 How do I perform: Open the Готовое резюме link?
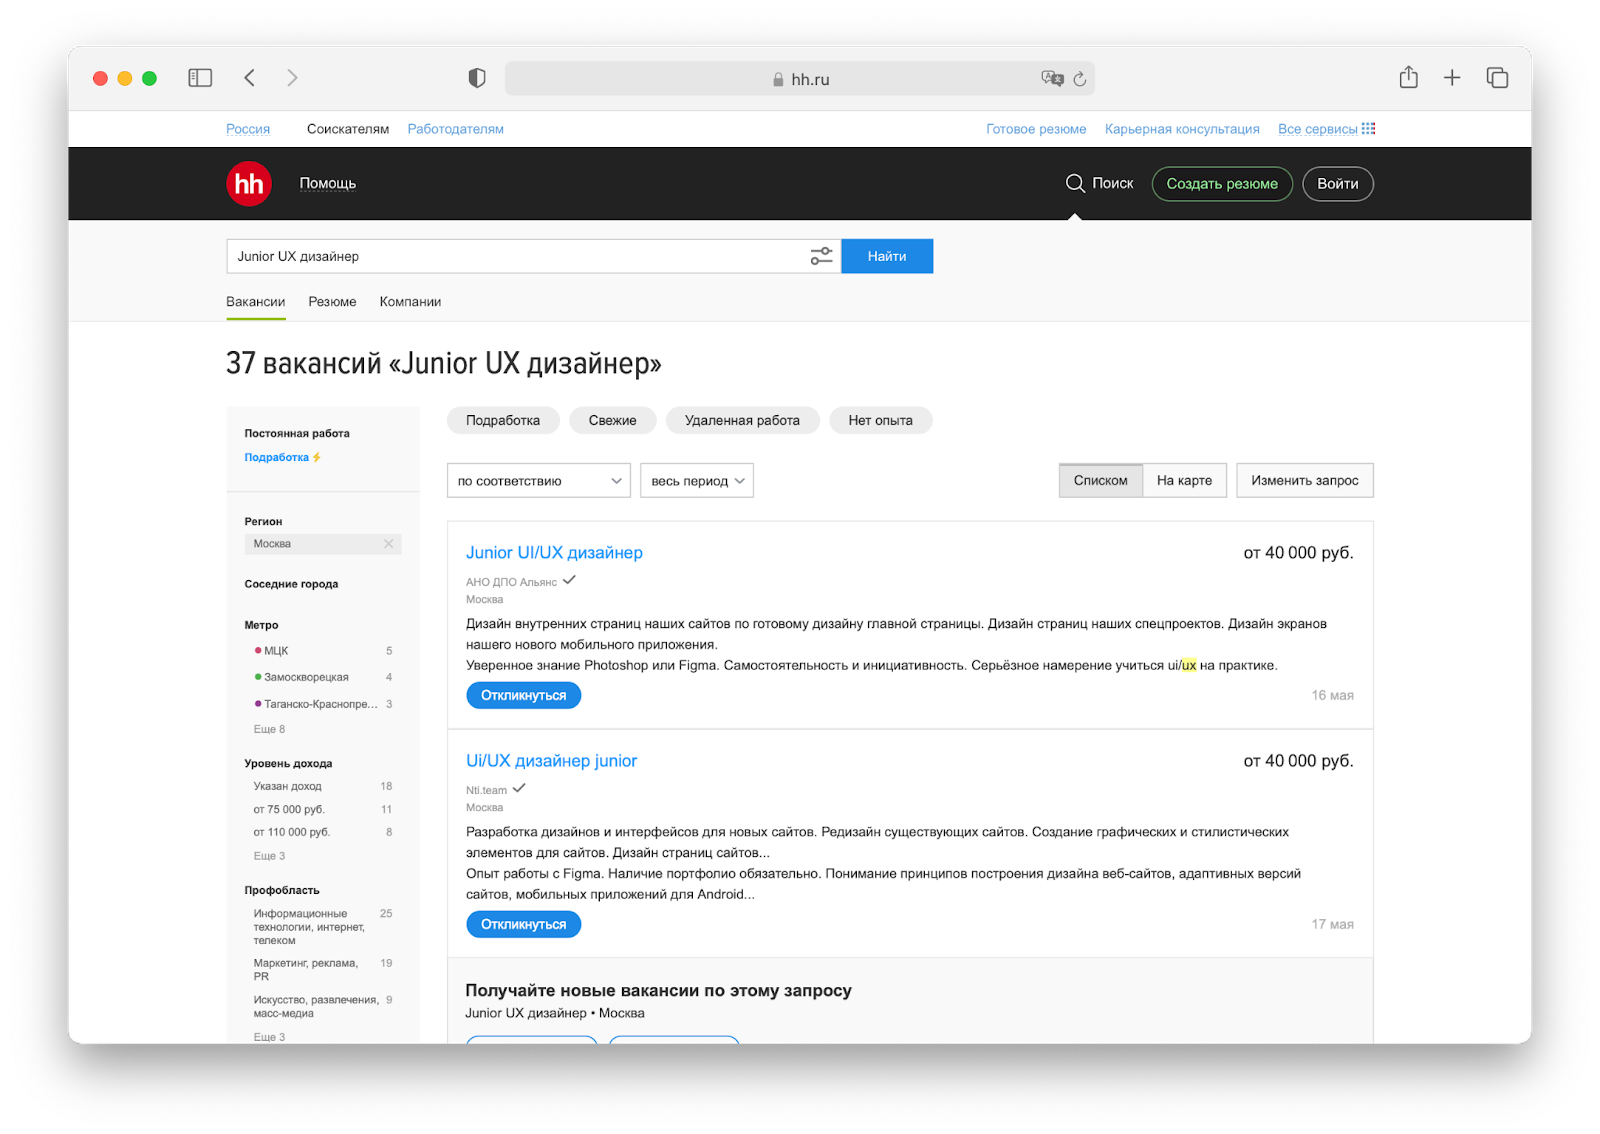coord(1036,129)
